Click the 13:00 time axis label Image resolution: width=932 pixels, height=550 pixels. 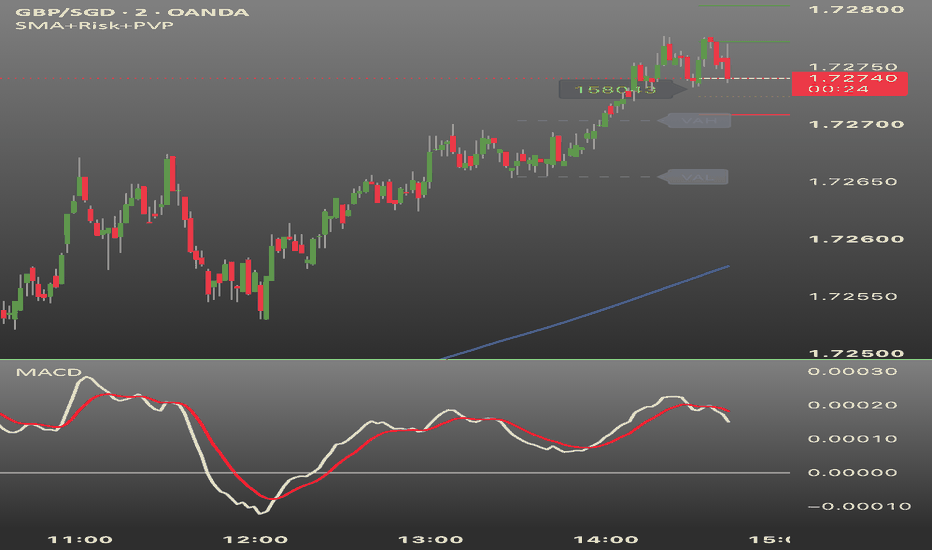click(430, 540)
